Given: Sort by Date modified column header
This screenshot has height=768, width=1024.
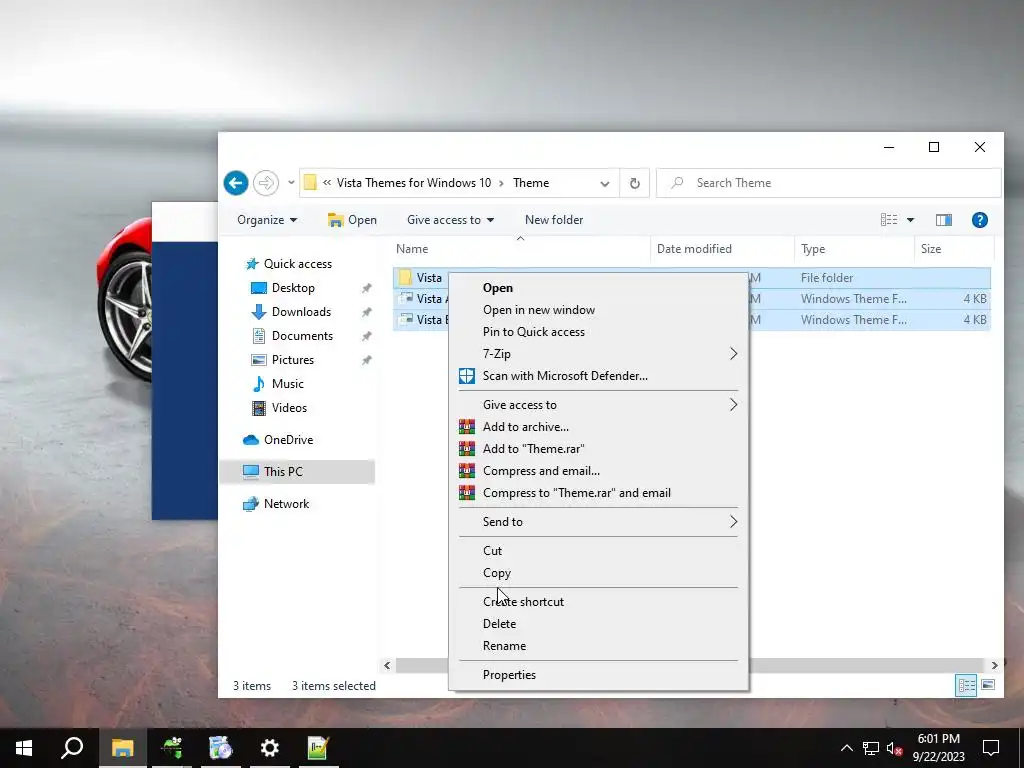Looking at the screenshot, I should pos(722,249).
